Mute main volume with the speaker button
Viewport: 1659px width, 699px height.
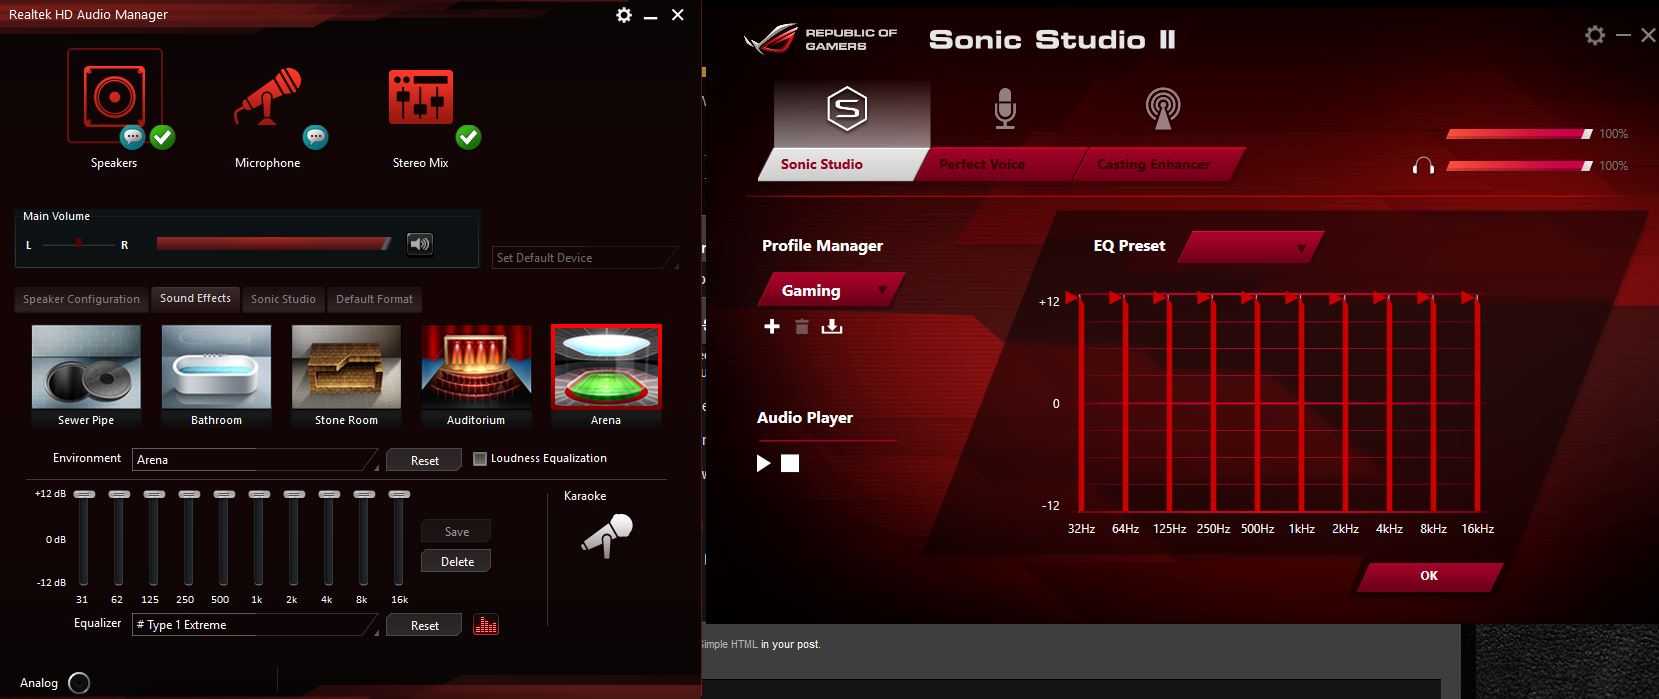[x=420, y=244]
